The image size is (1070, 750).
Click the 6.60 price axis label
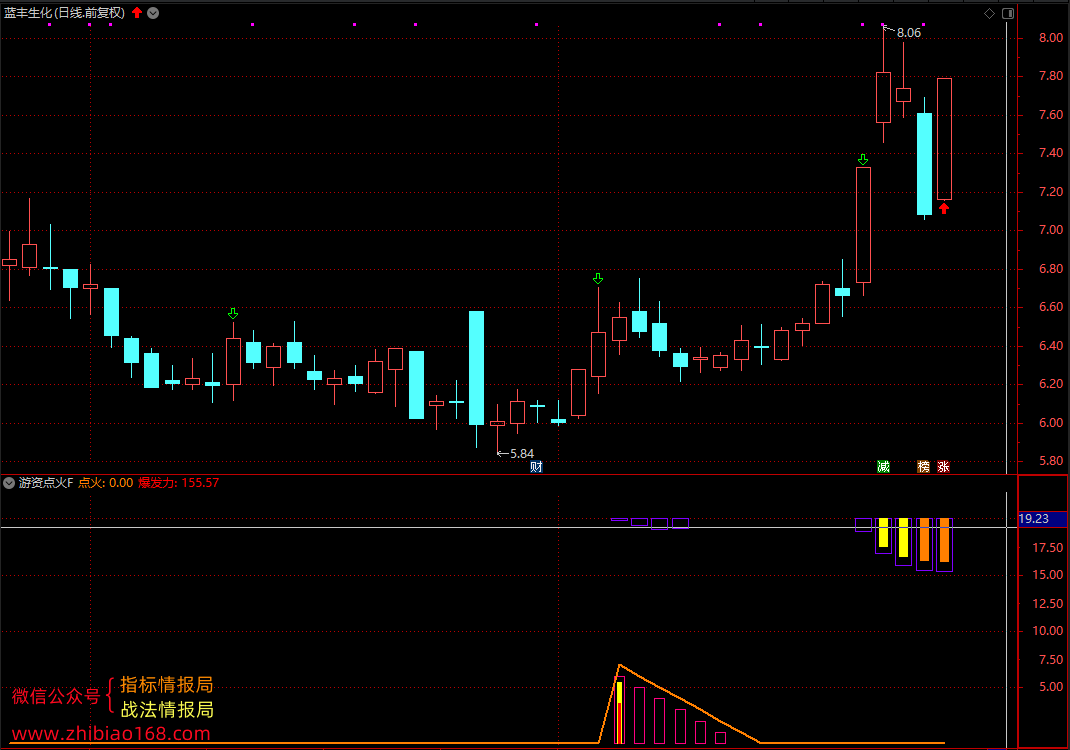pos(1051,308)
